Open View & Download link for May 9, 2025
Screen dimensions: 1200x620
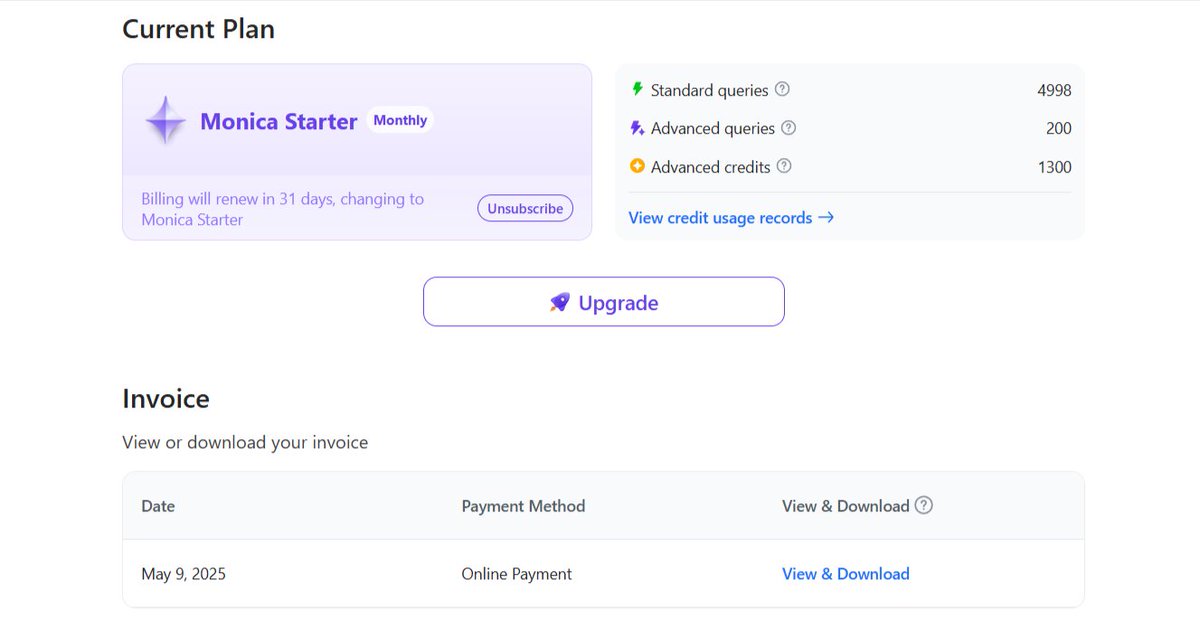tap(846, 574)
